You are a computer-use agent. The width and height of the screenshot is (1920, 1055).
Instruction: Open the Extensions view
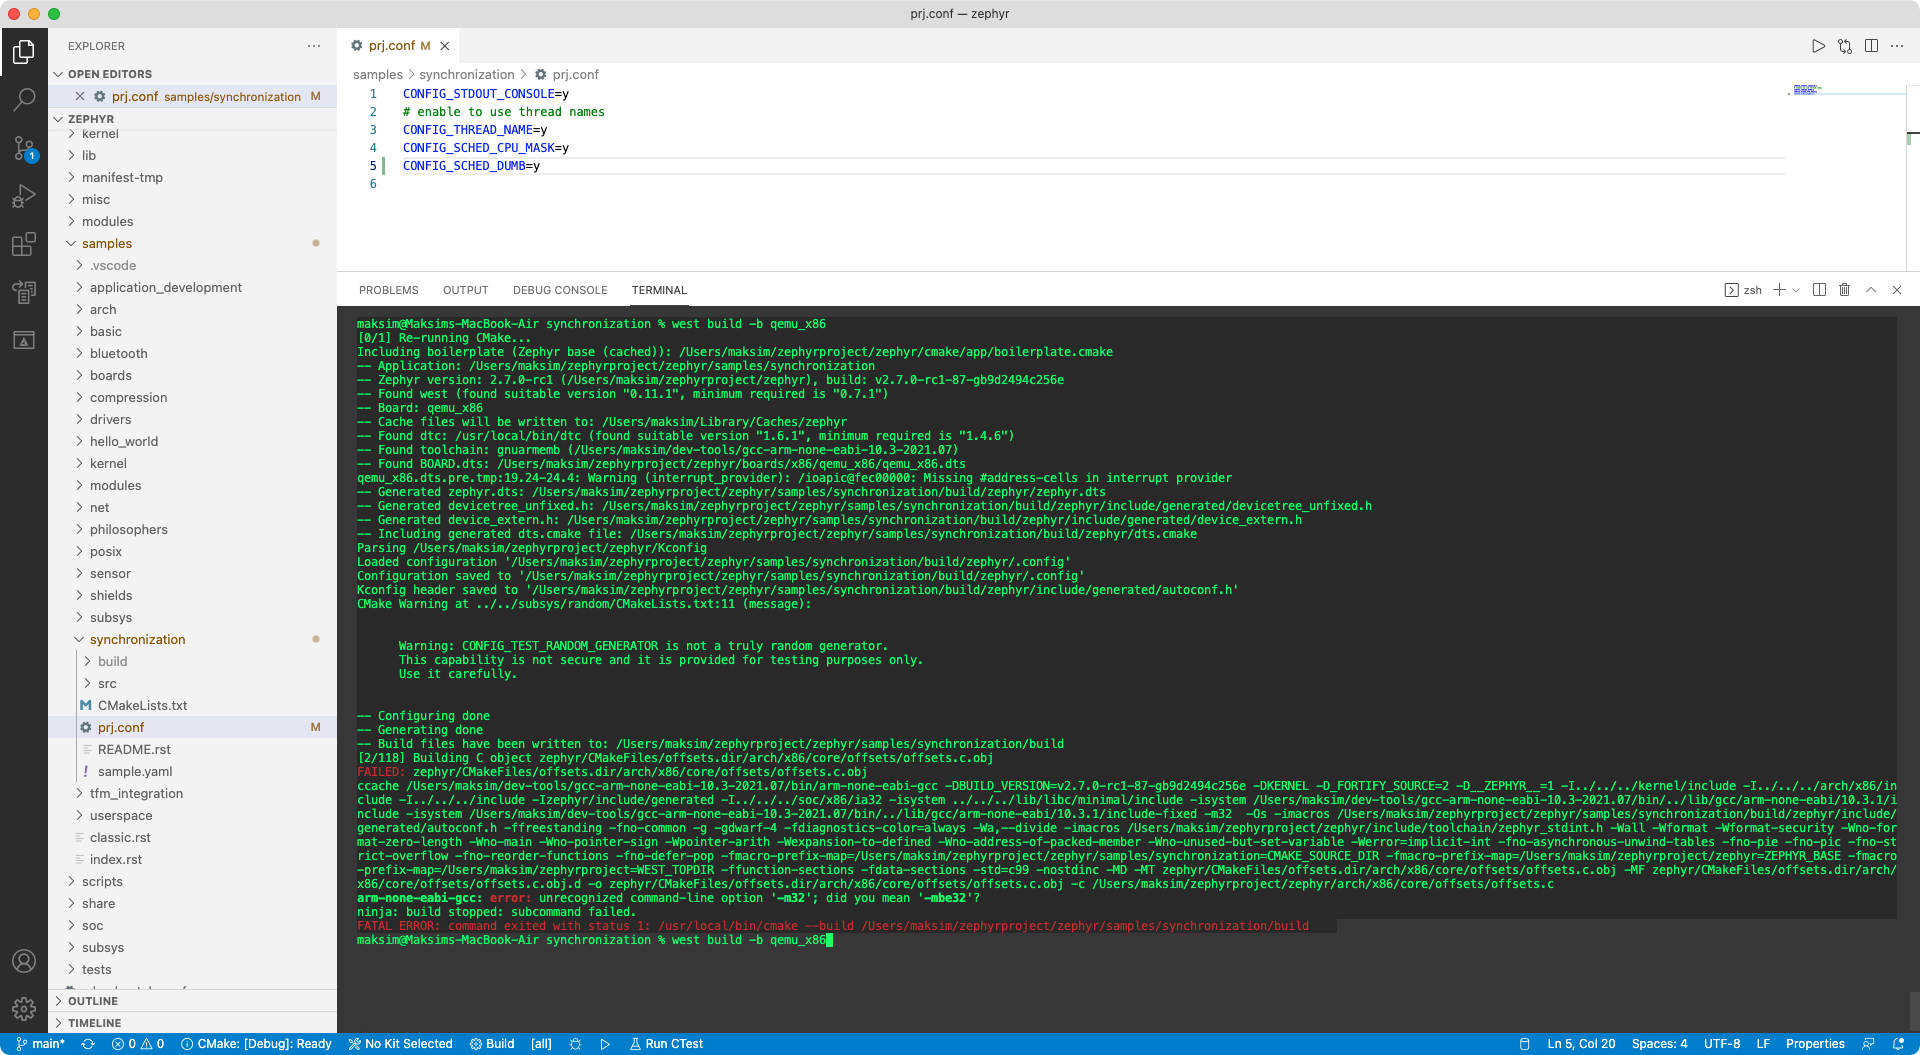pyautogui.click(x=24, y=244)
